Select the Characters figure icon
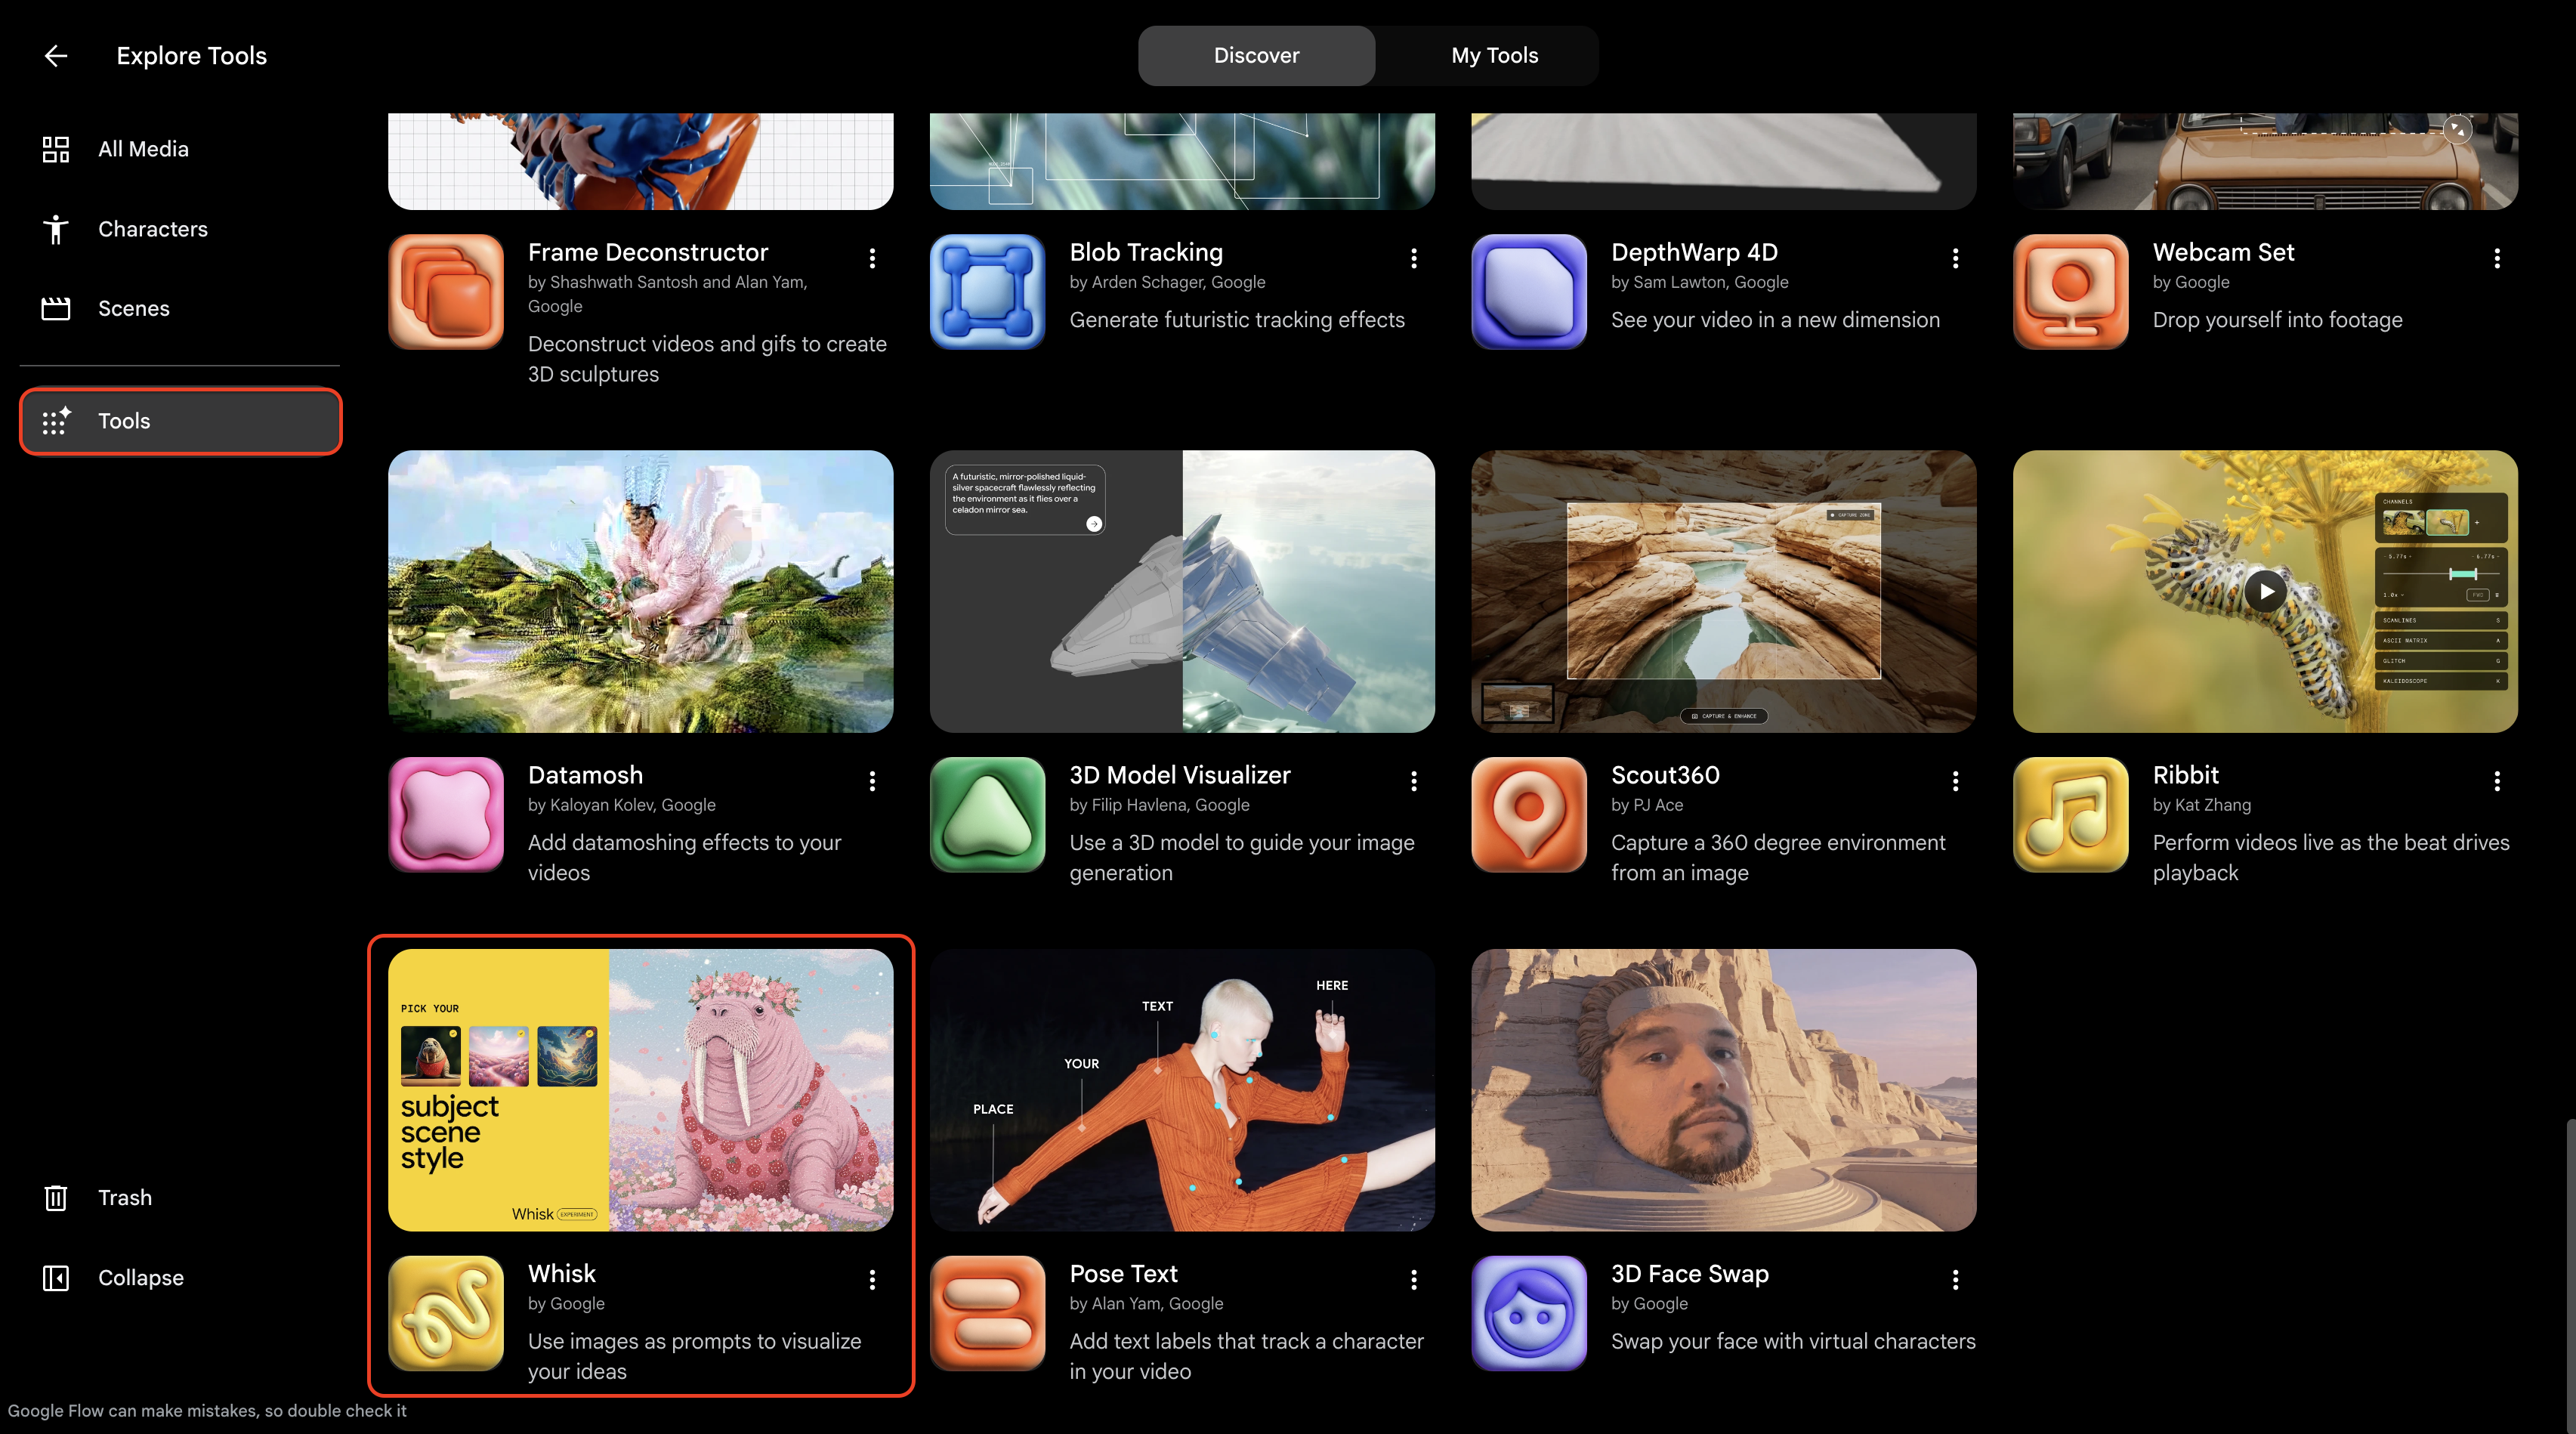This screenshot has height=1434, width=2576. coord(56,229)
